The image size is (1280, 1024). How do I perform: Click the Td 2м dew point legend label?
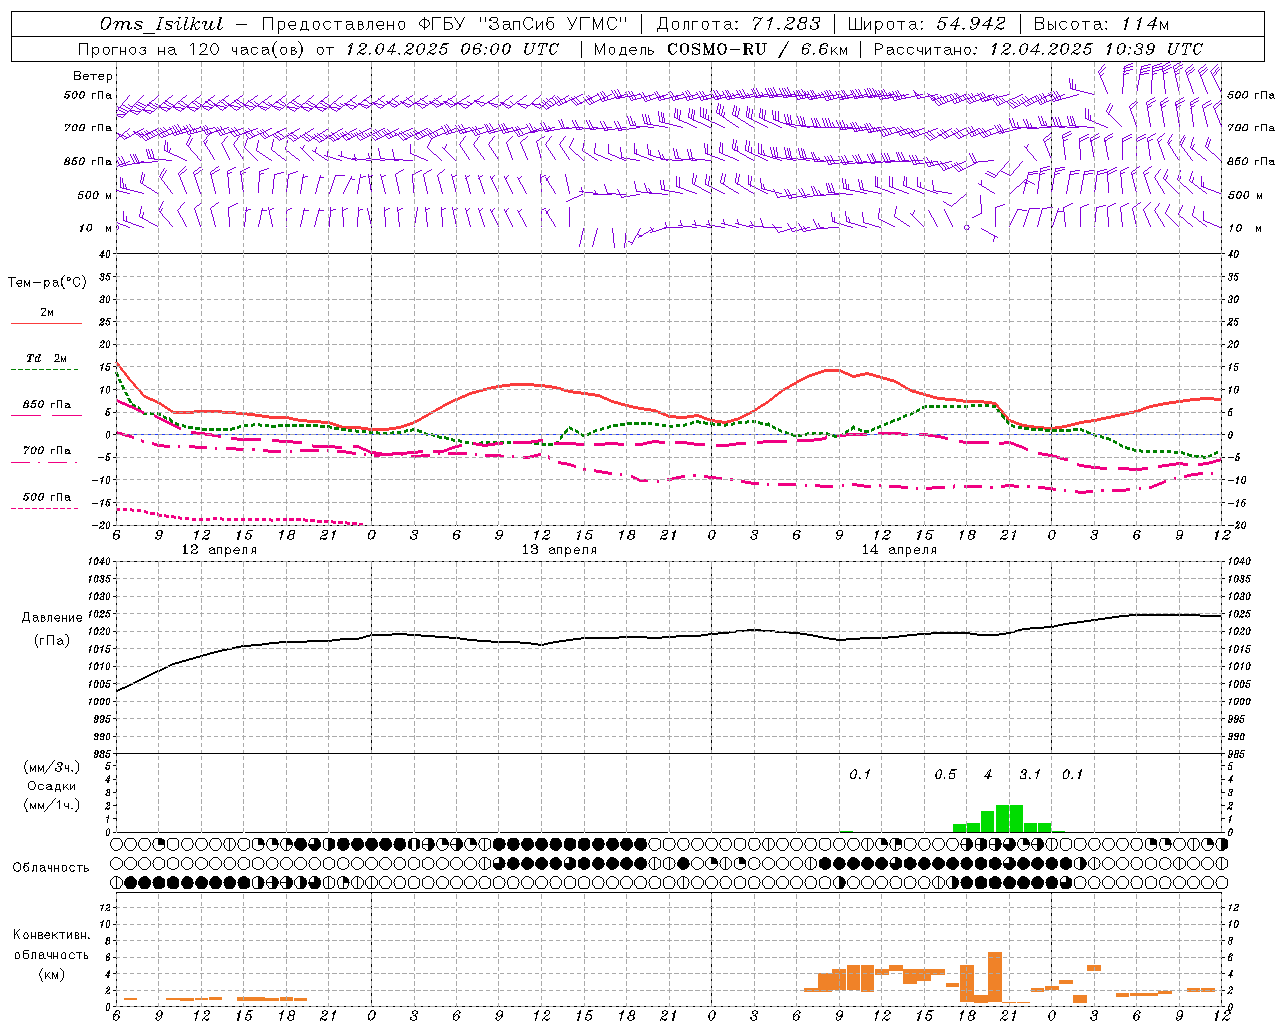[46, 358]
